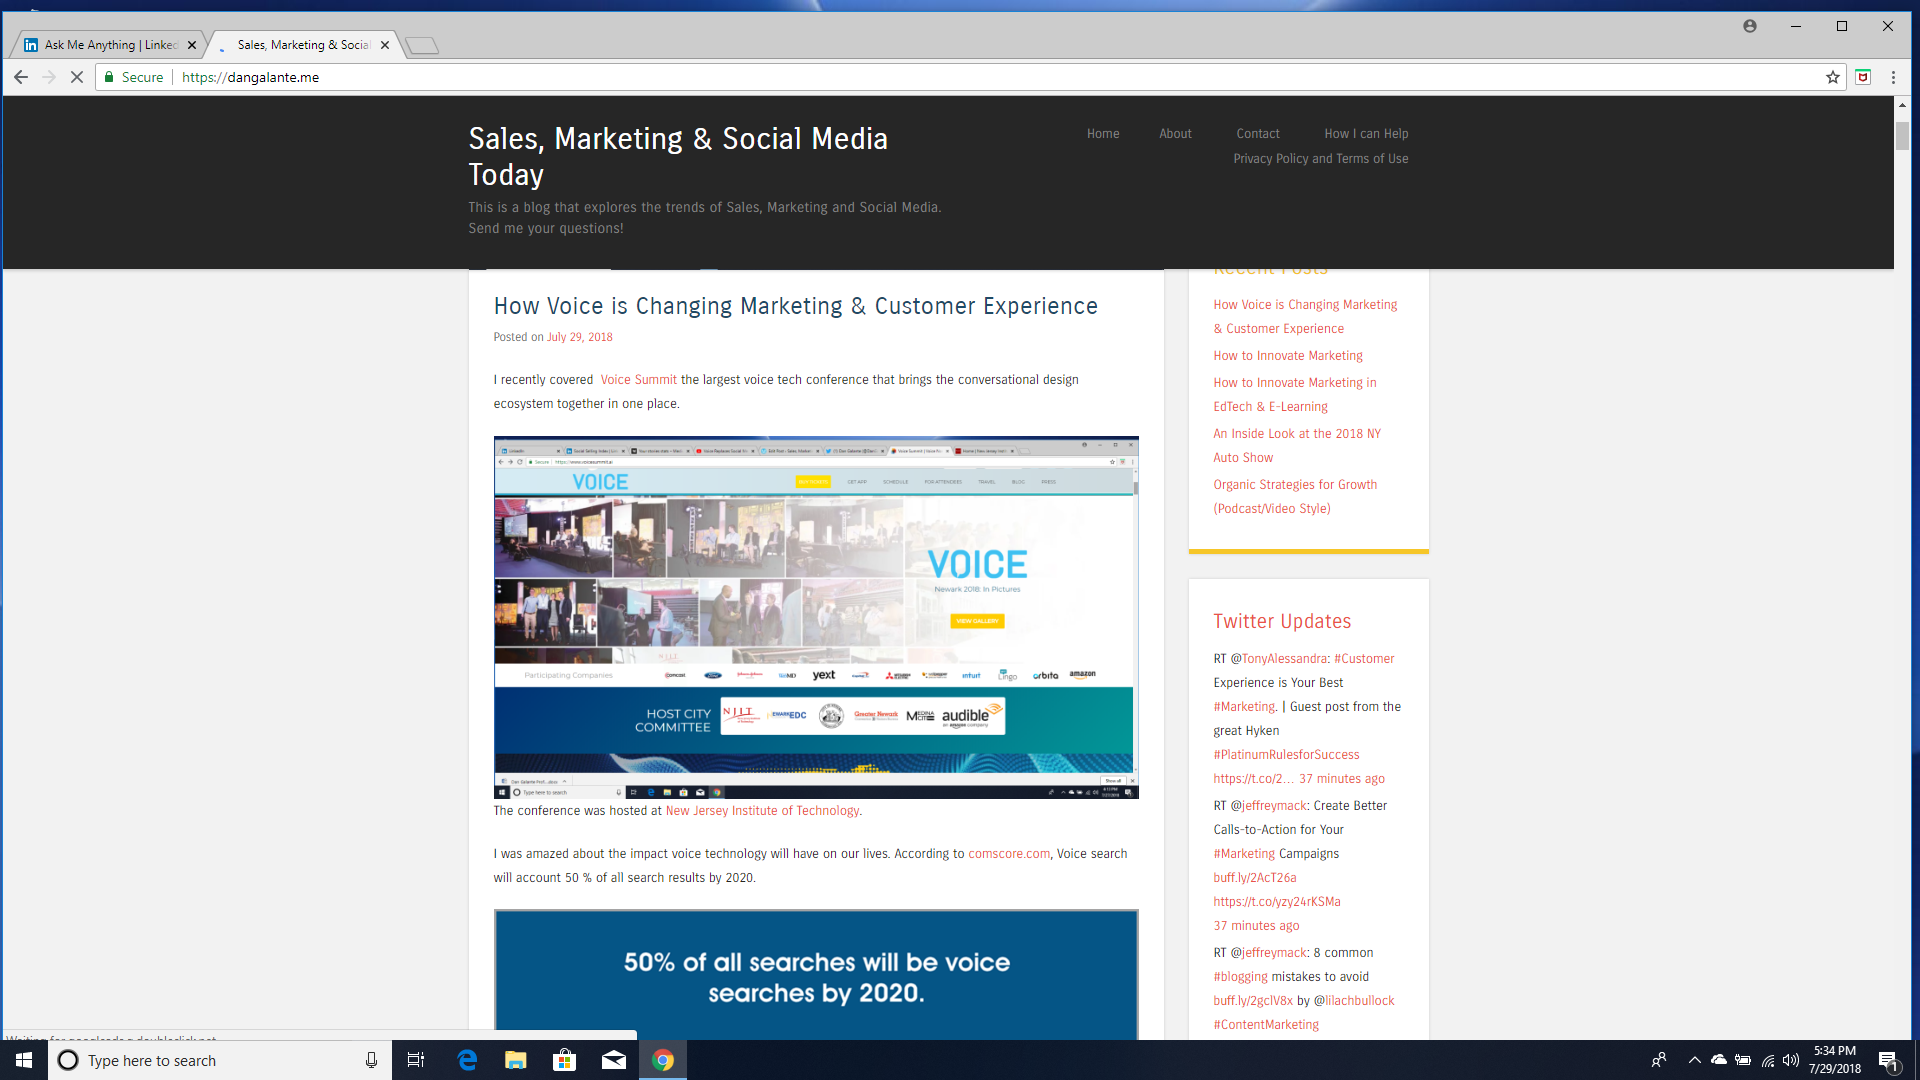Screen dimensions: 1920x1080
Task: Click the Sales, Marketing & Social Media Today title
Action: coord(678,156)
